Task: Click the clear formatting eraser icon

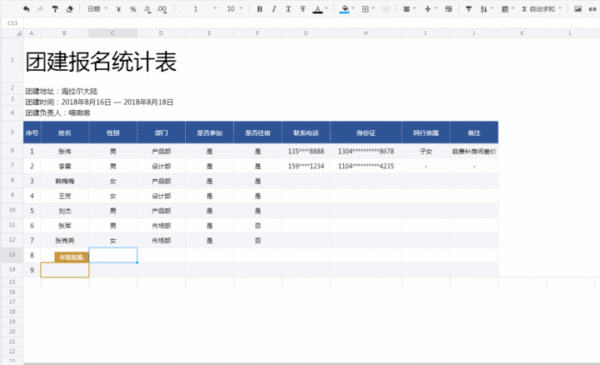Action: pos(69,9)
